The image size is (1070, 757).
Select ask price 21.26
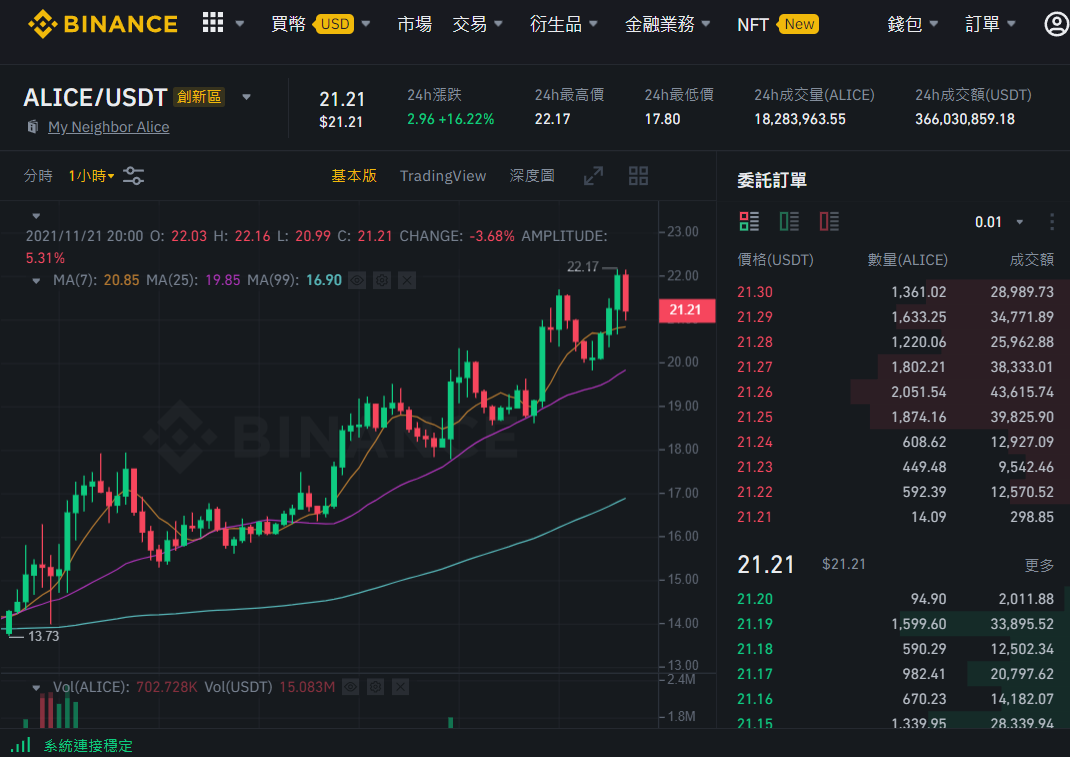755,392
